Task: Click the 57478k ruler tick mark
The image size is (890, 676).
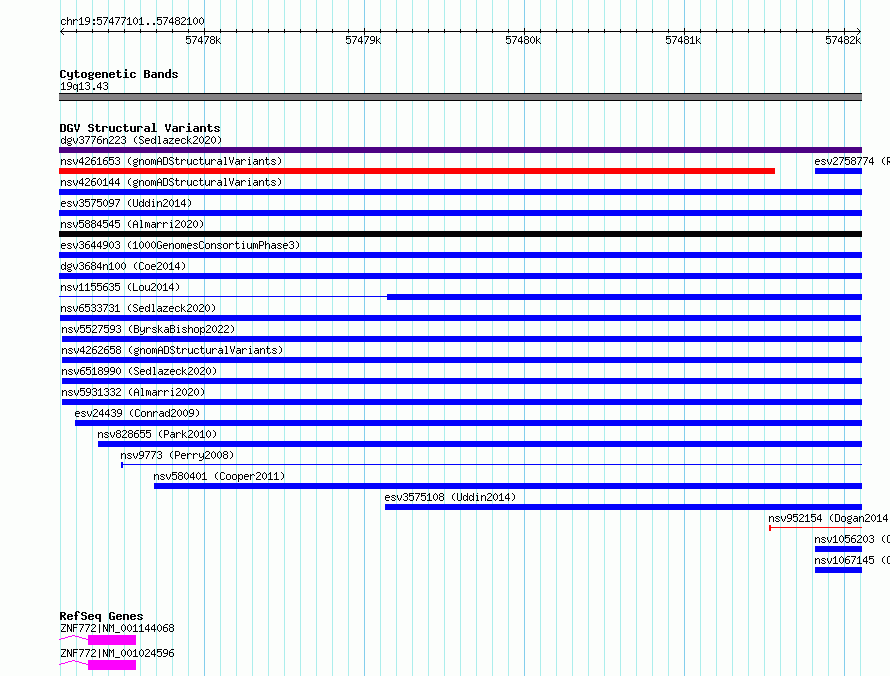Action: click(204, 31)
